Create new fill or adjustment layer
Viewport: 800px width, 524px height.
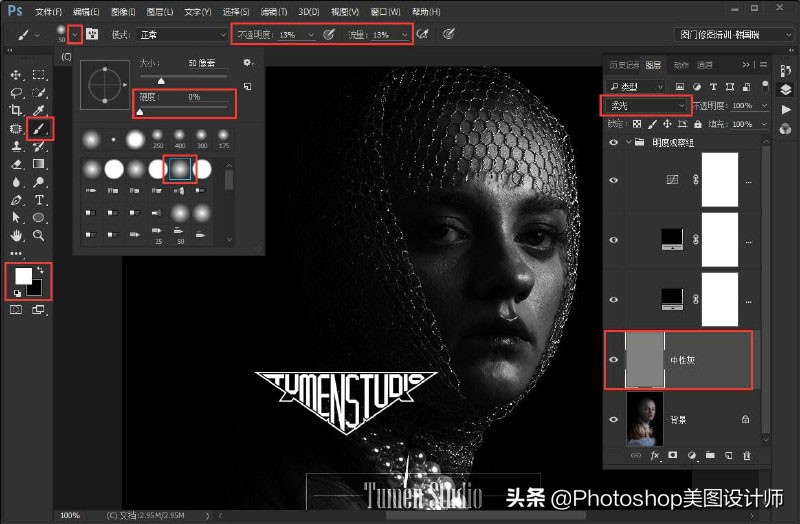(692, 455)
